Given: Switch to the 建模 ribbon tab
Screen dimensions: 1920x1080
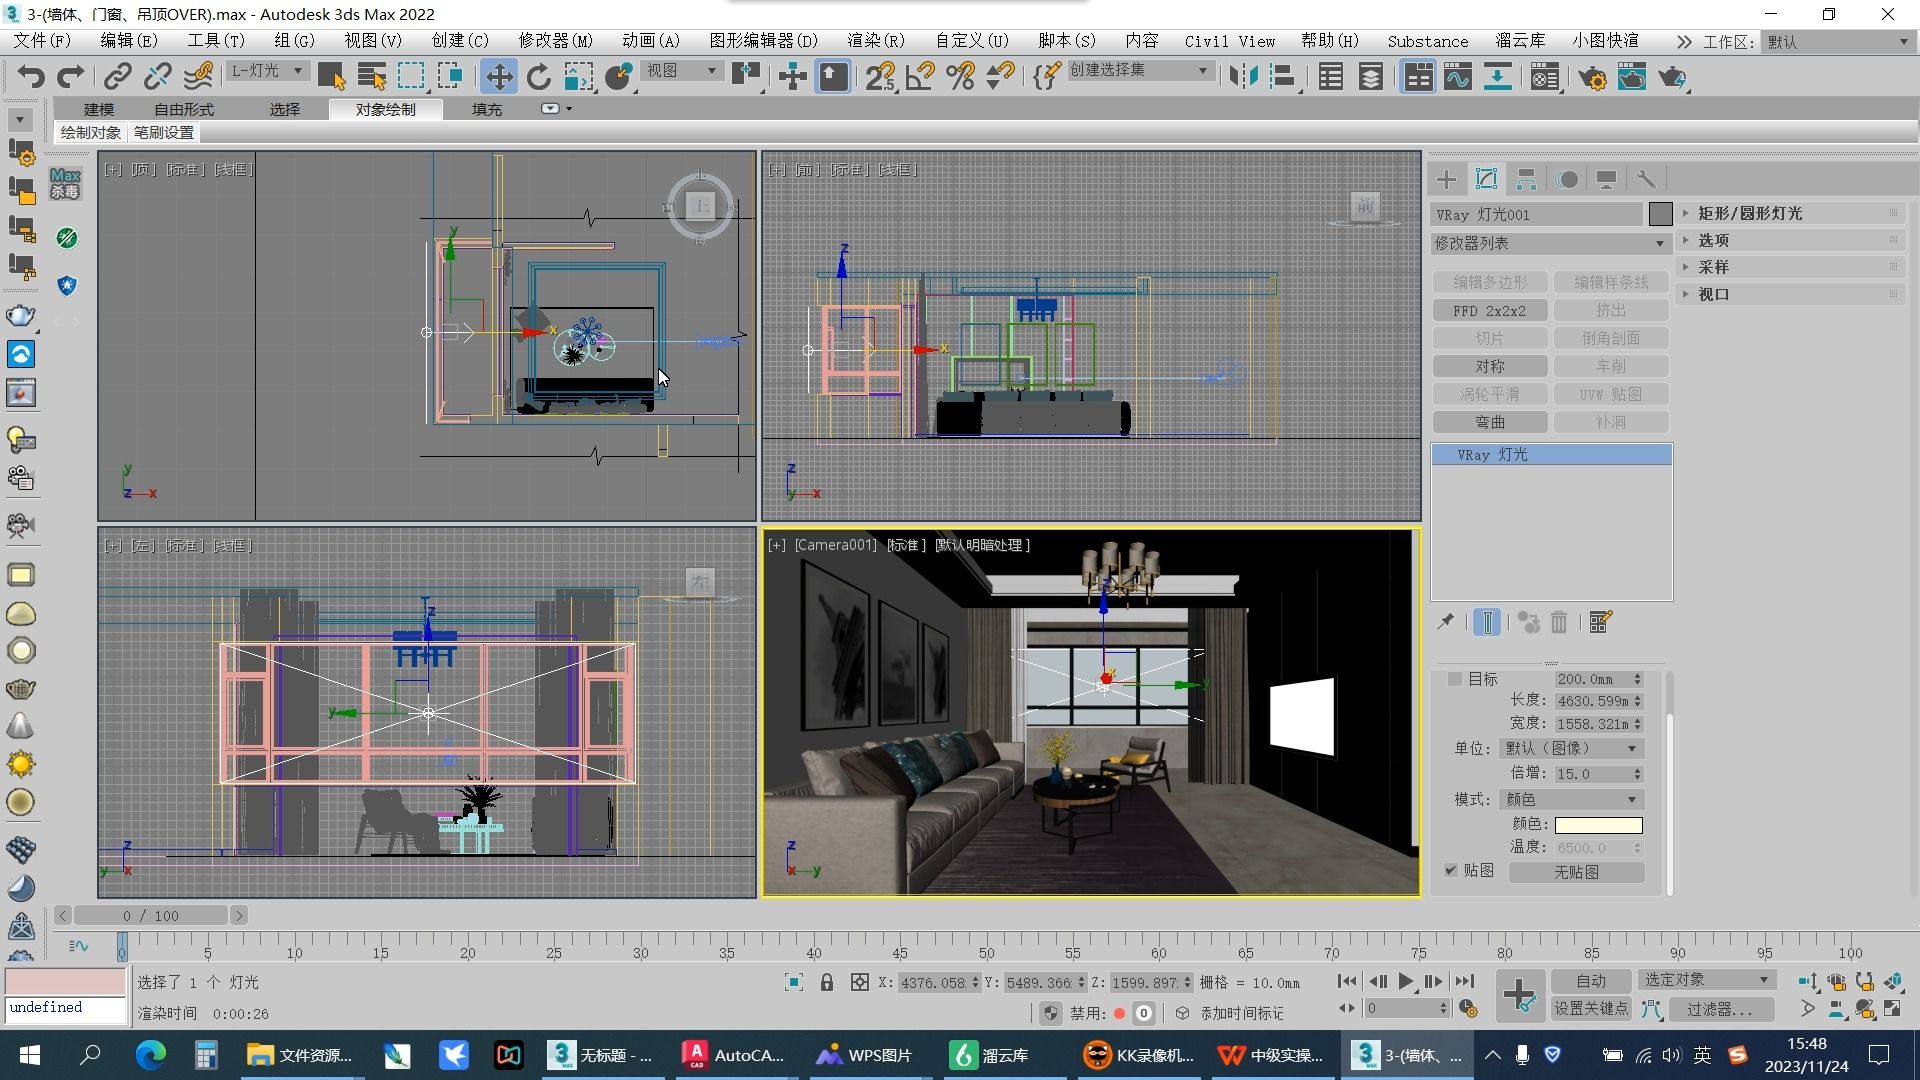Looking at the screenshot, I should pos(99,109).
